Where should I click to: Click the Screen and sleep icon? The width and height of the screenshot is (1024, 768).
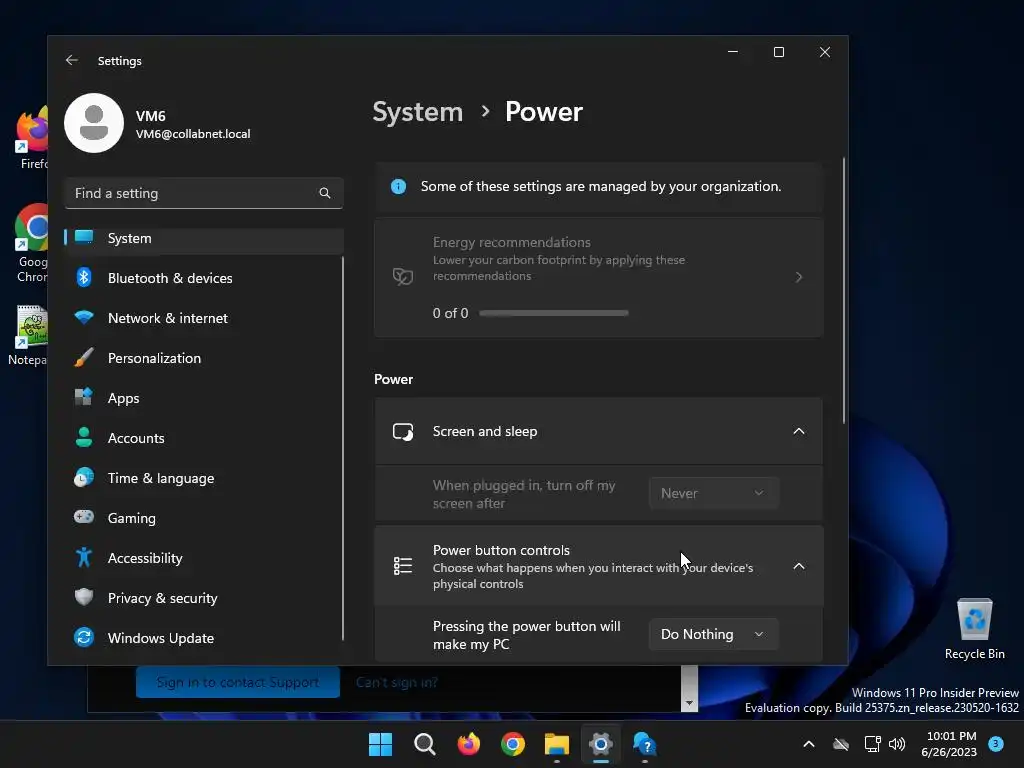click(403, 432)
